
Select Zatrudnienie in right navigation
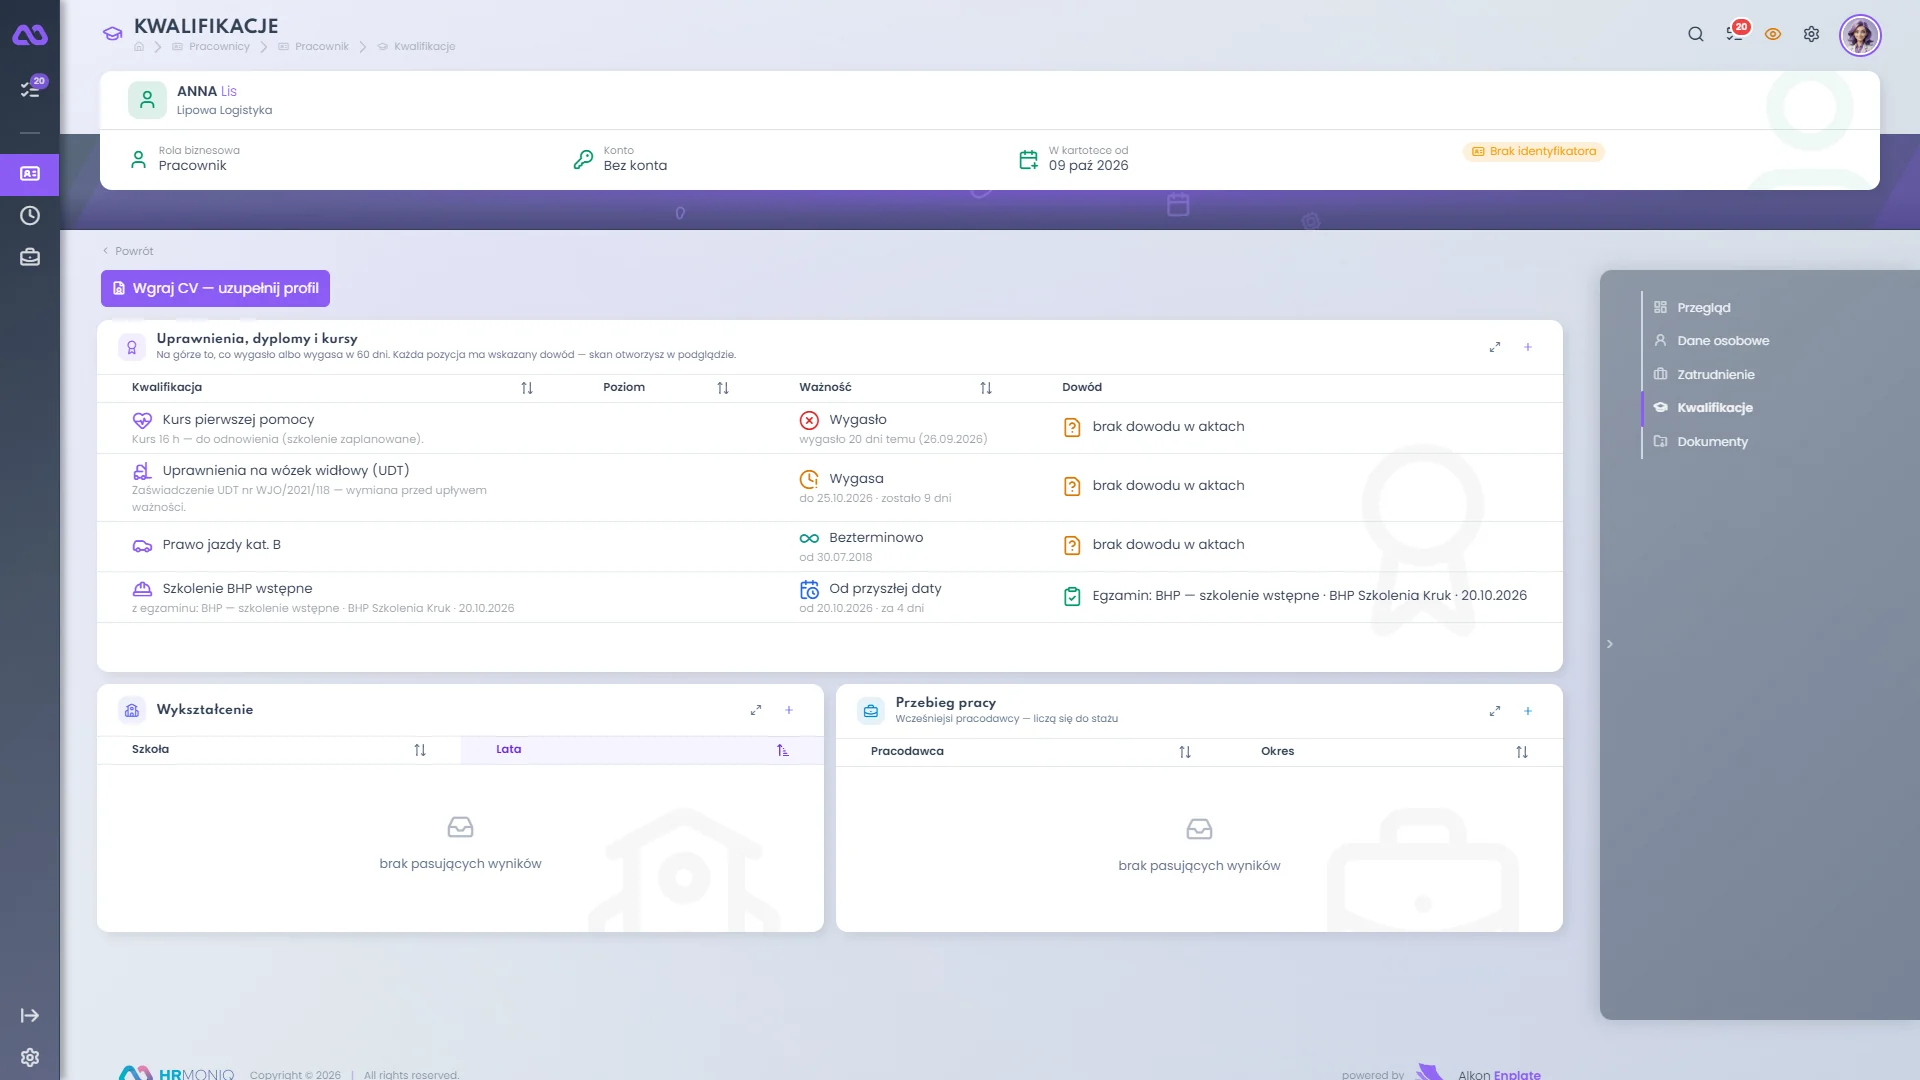tap(1704, 375)
